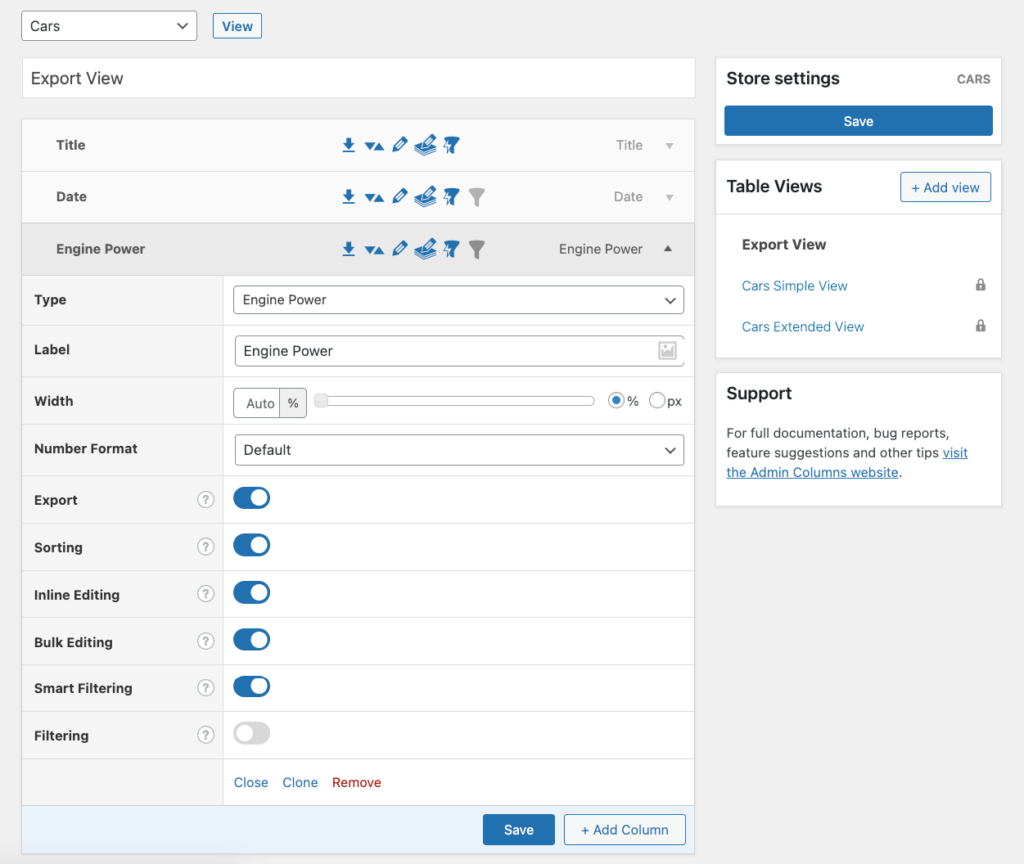Click the Smart Filtering icon on the Date row
The image size is (1024, 864).
(451, 197)
